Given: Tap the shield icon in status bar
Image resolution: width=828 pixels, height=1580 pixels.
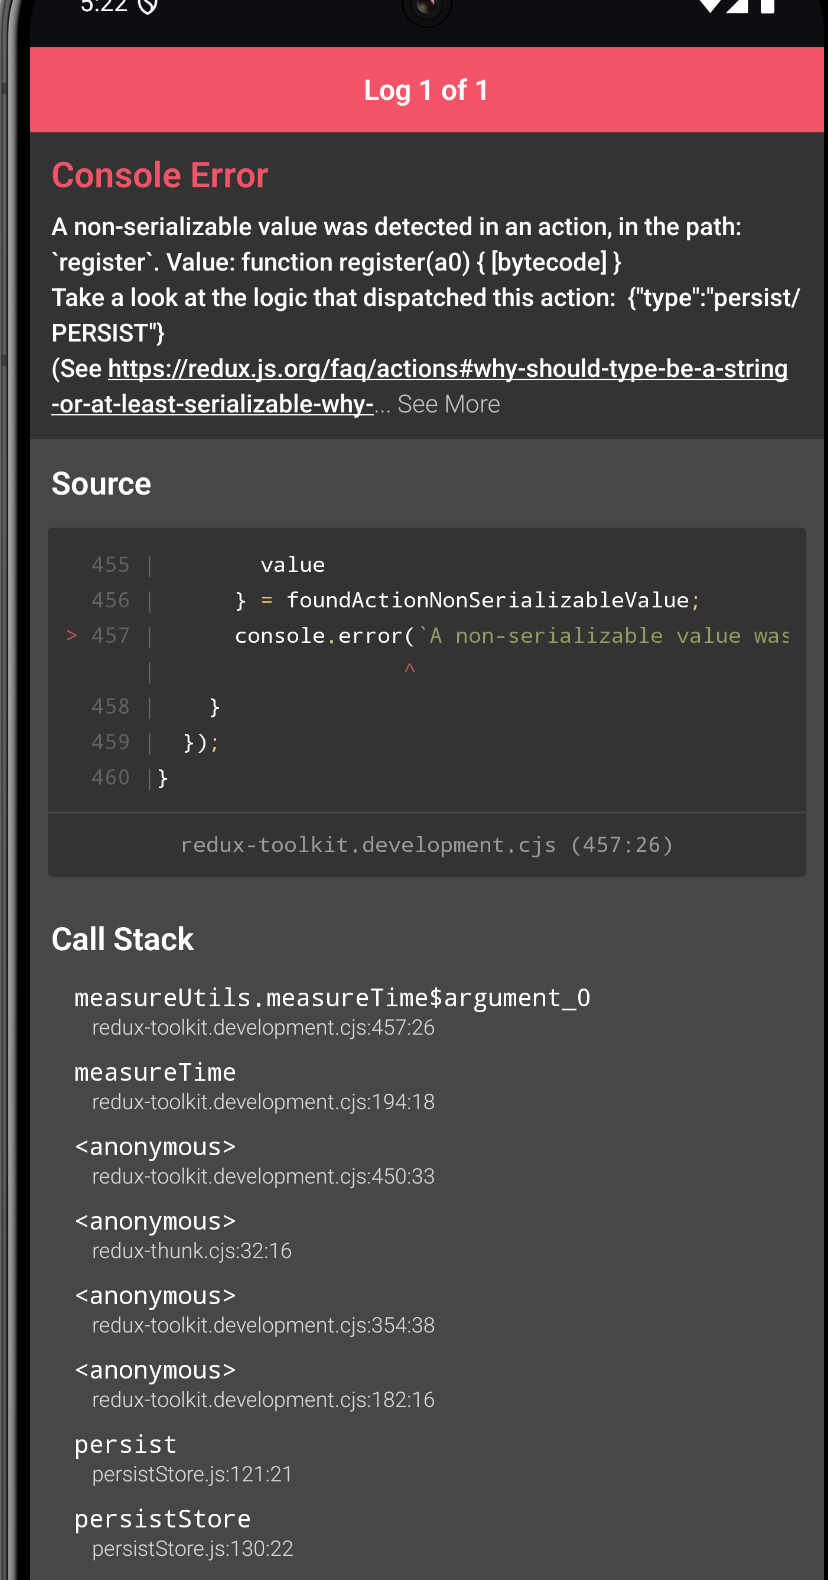Looking at the screenshot, I should pyautogui.click(x=148, y=6).
